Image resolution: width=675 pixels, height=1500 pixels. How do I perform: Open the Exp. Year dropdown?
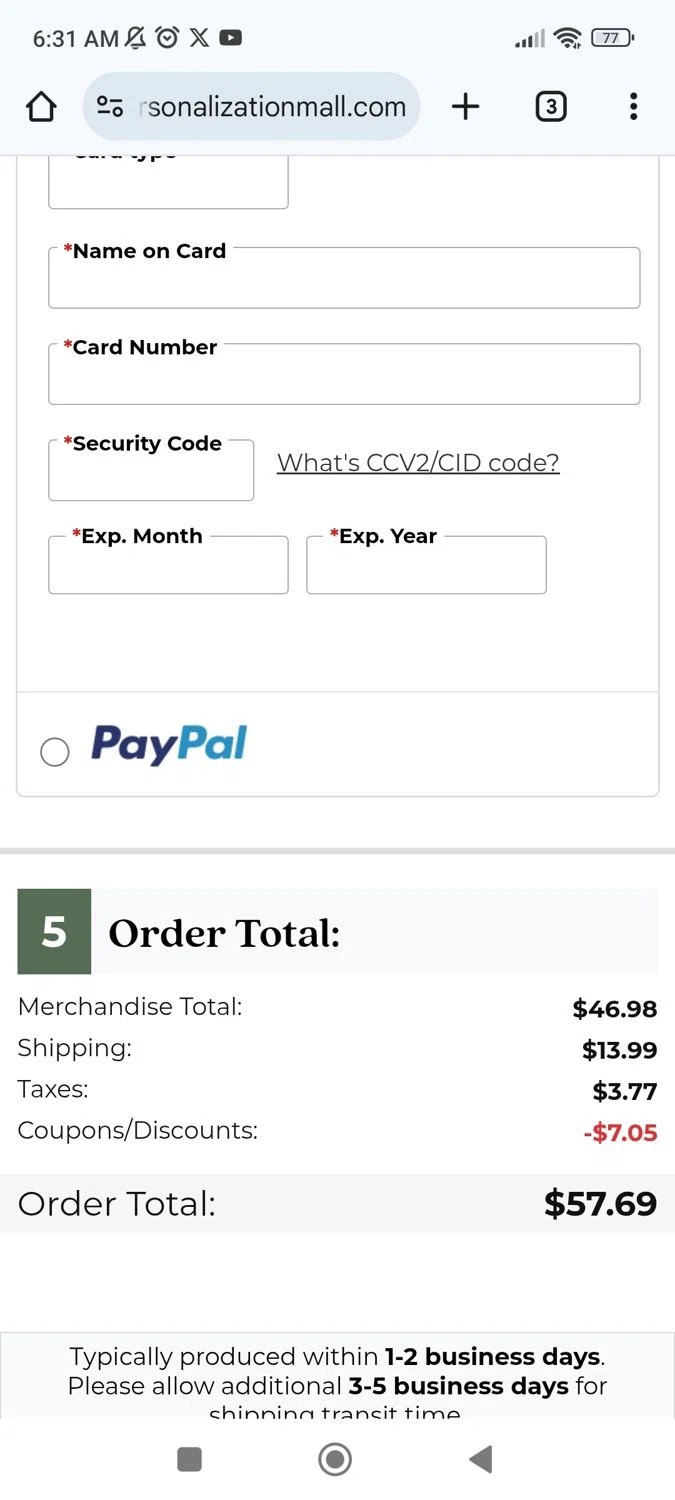click(426, 568)
